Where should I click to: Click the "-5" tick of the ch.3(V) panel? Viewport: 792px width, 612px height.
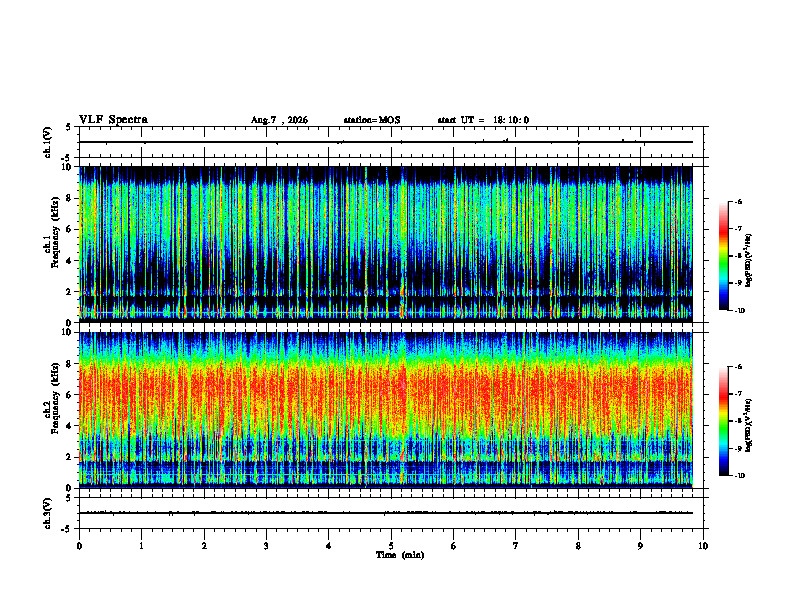(67, 529)
